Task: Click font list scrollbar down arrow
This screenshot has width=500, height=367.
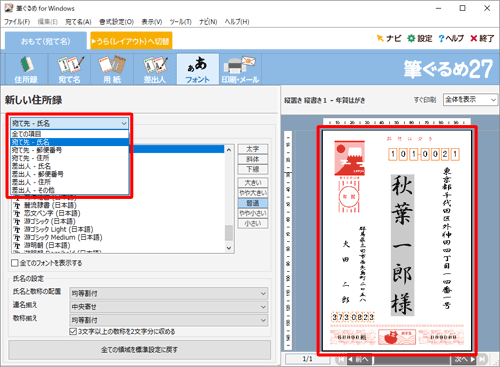Action: click(x=229, y=248)
